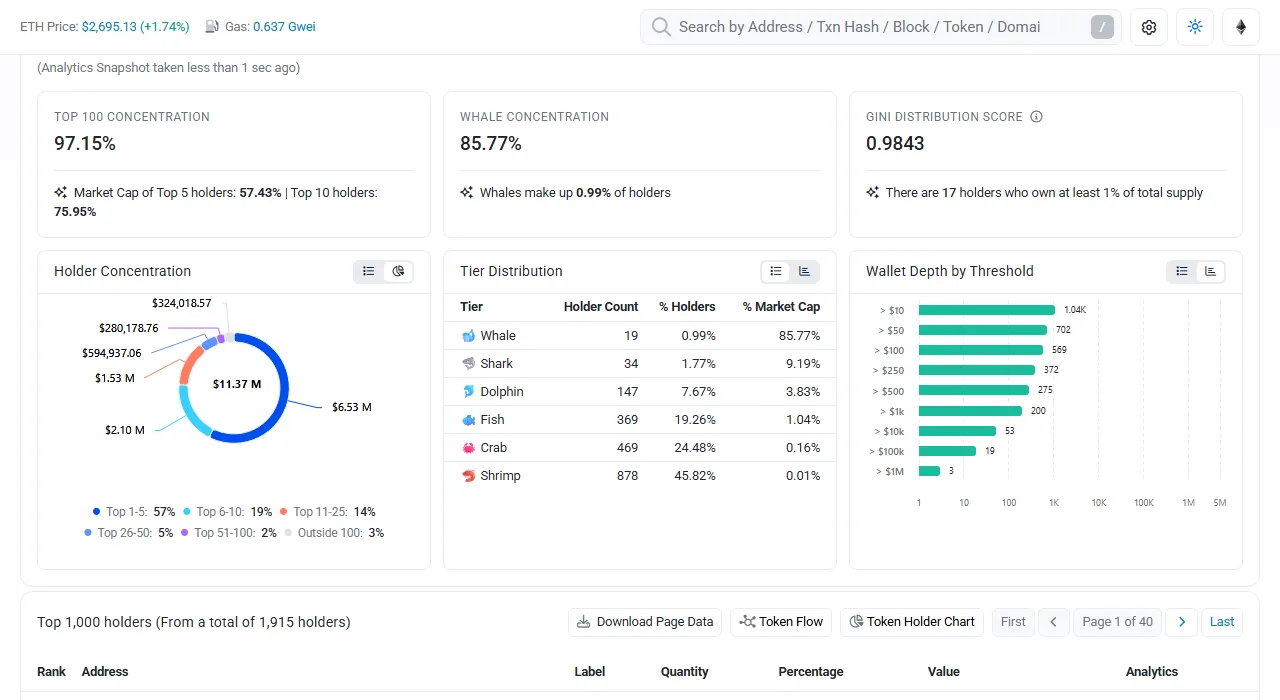The width and height of the screenshot is (1280, 700).
Task: Click the slash shortcut key in search
Action: (x=1102, y=27)
